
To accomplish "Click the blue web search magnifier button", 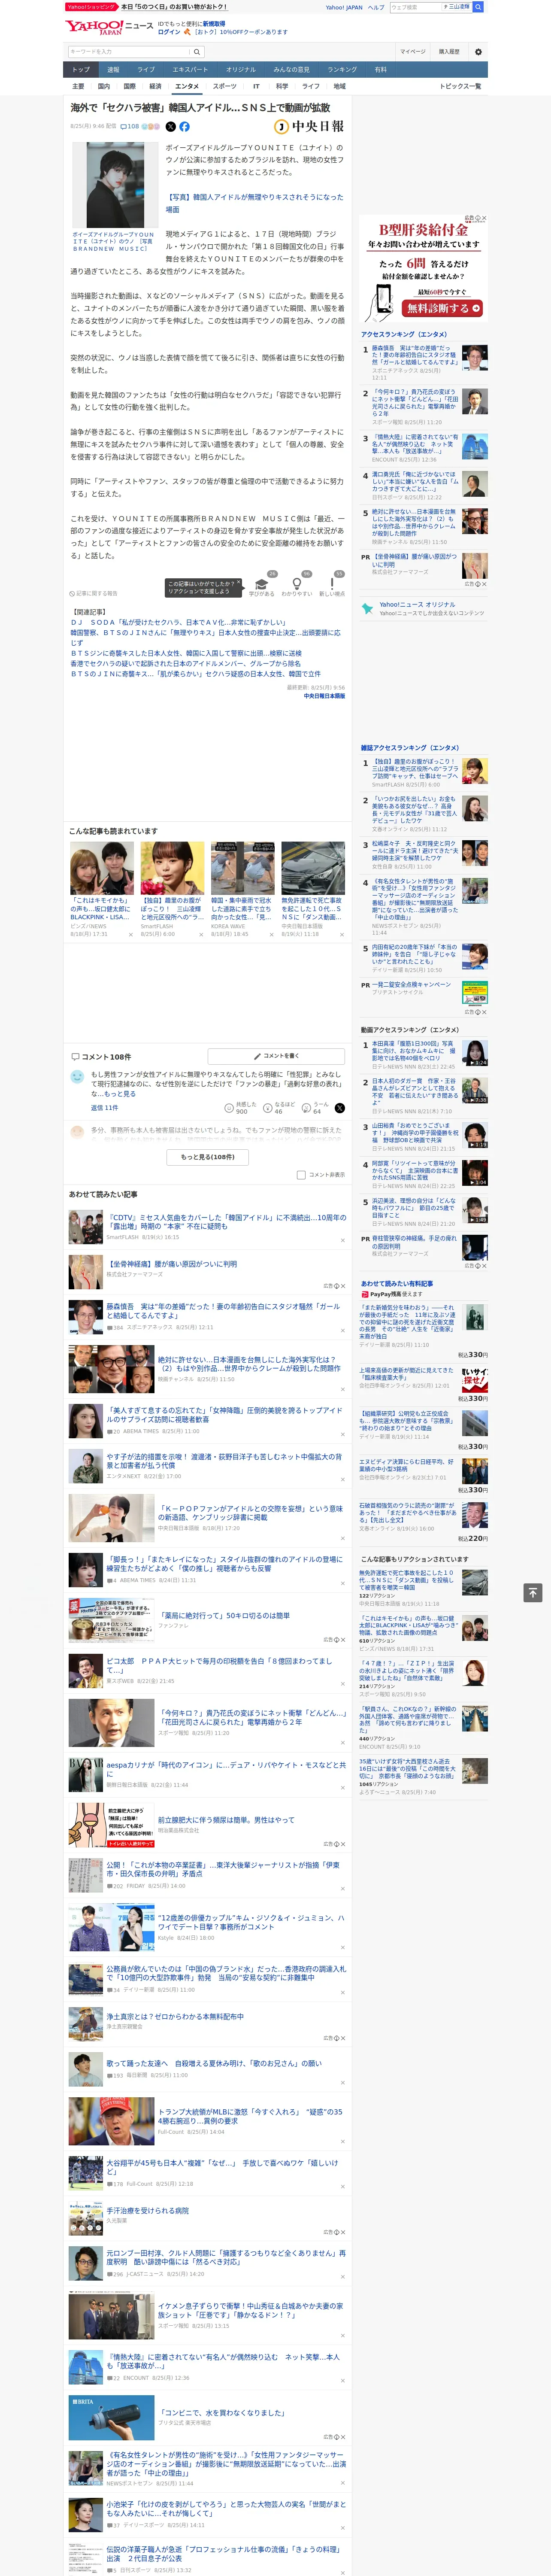I will click(x=478, y=7).
